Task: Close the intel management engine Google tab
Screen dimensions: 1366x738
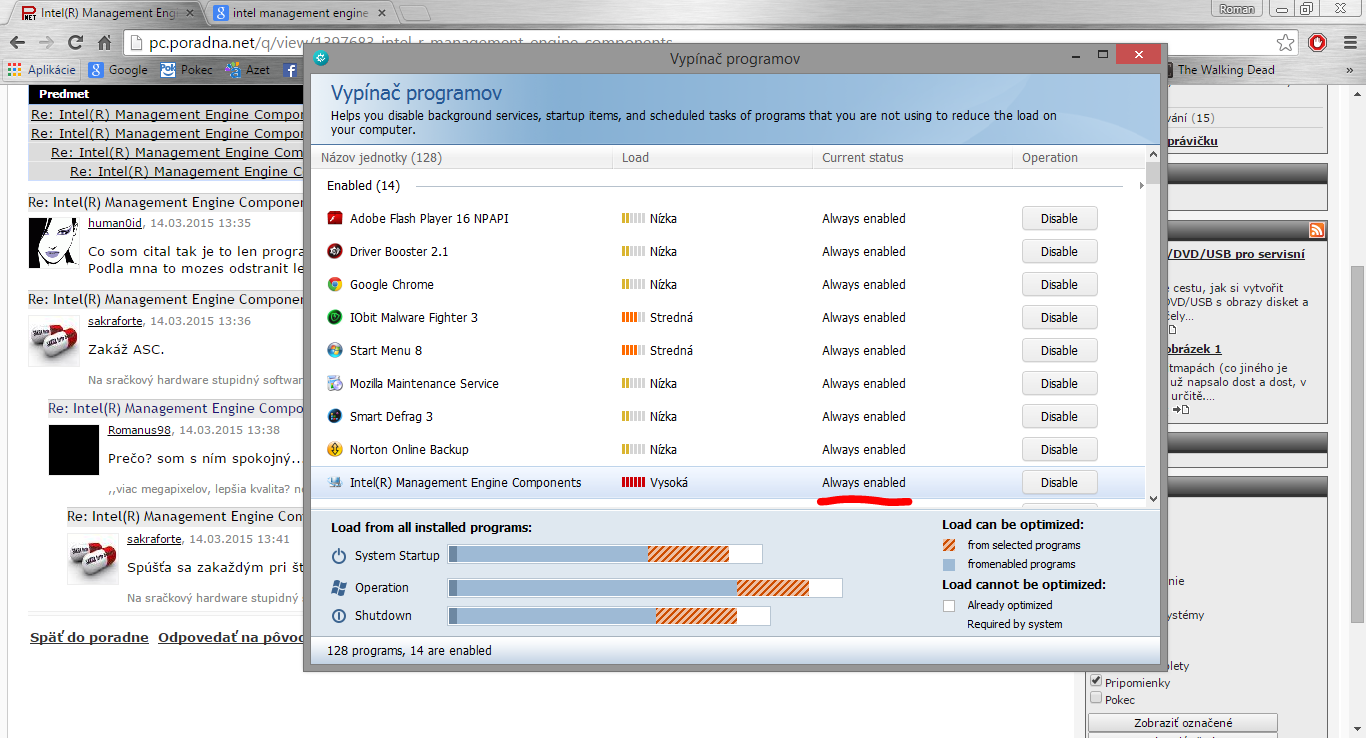Action: [382, 14]
